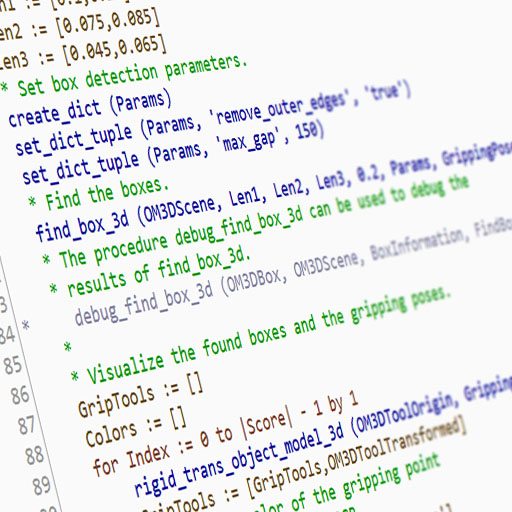Click the 'remove_outer_edges' set_dict_tuple line
The width and height of the screenshot is (512, 512).
point(213,119)
